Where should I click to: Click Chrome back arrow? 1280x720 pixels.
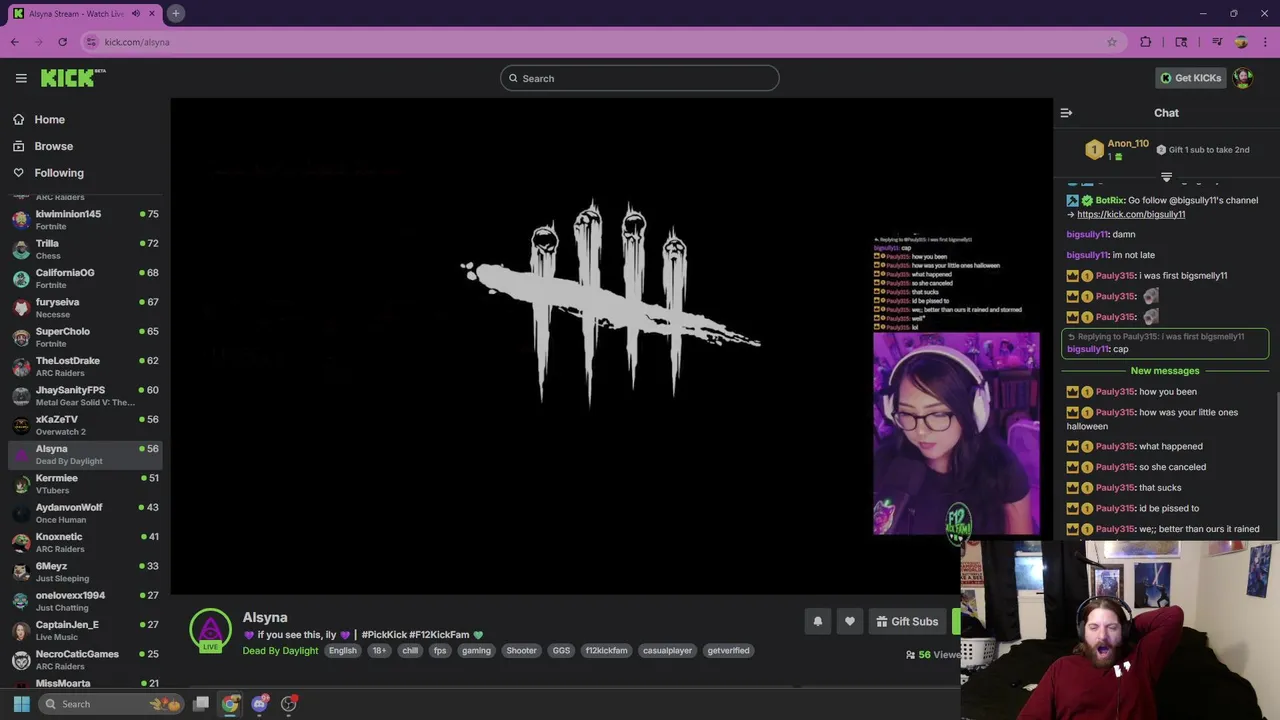tap(15, 42)
